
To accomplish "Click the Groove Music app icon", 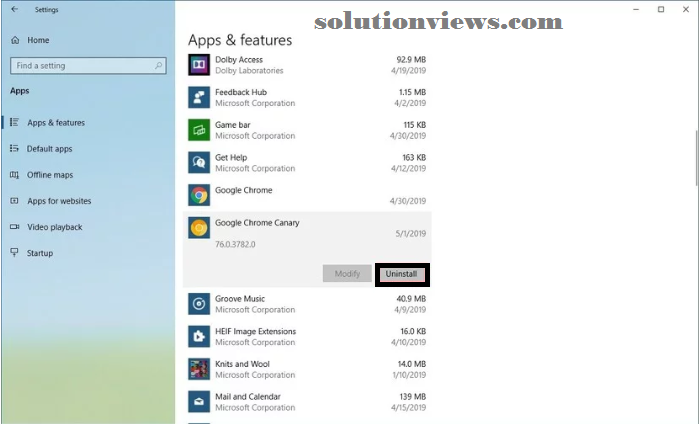I will click(199, 304).
